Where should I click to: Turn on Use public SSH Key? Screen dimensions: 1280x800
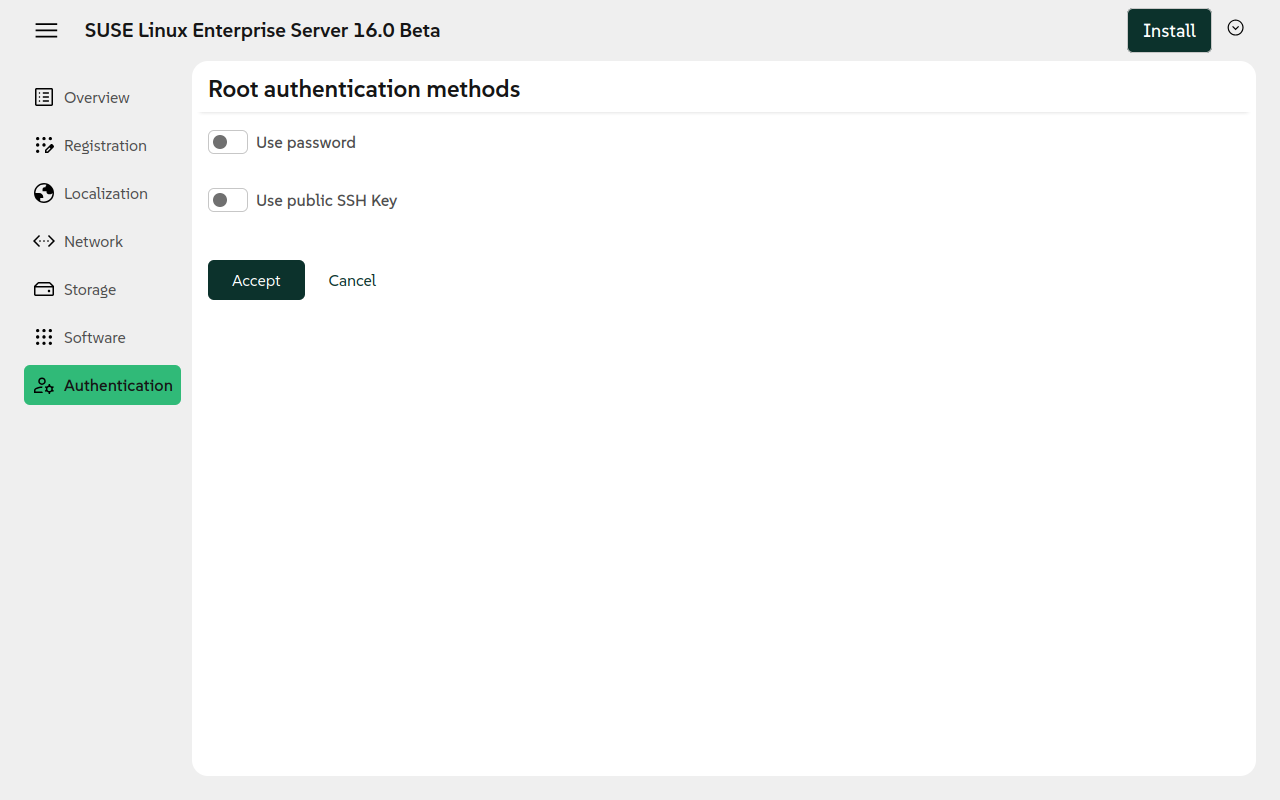227,200
